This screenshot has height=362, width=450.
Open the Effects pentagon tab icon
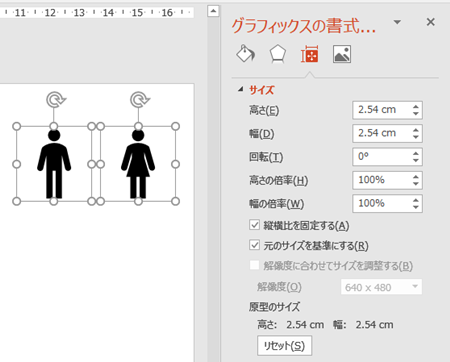coord(278,54)
